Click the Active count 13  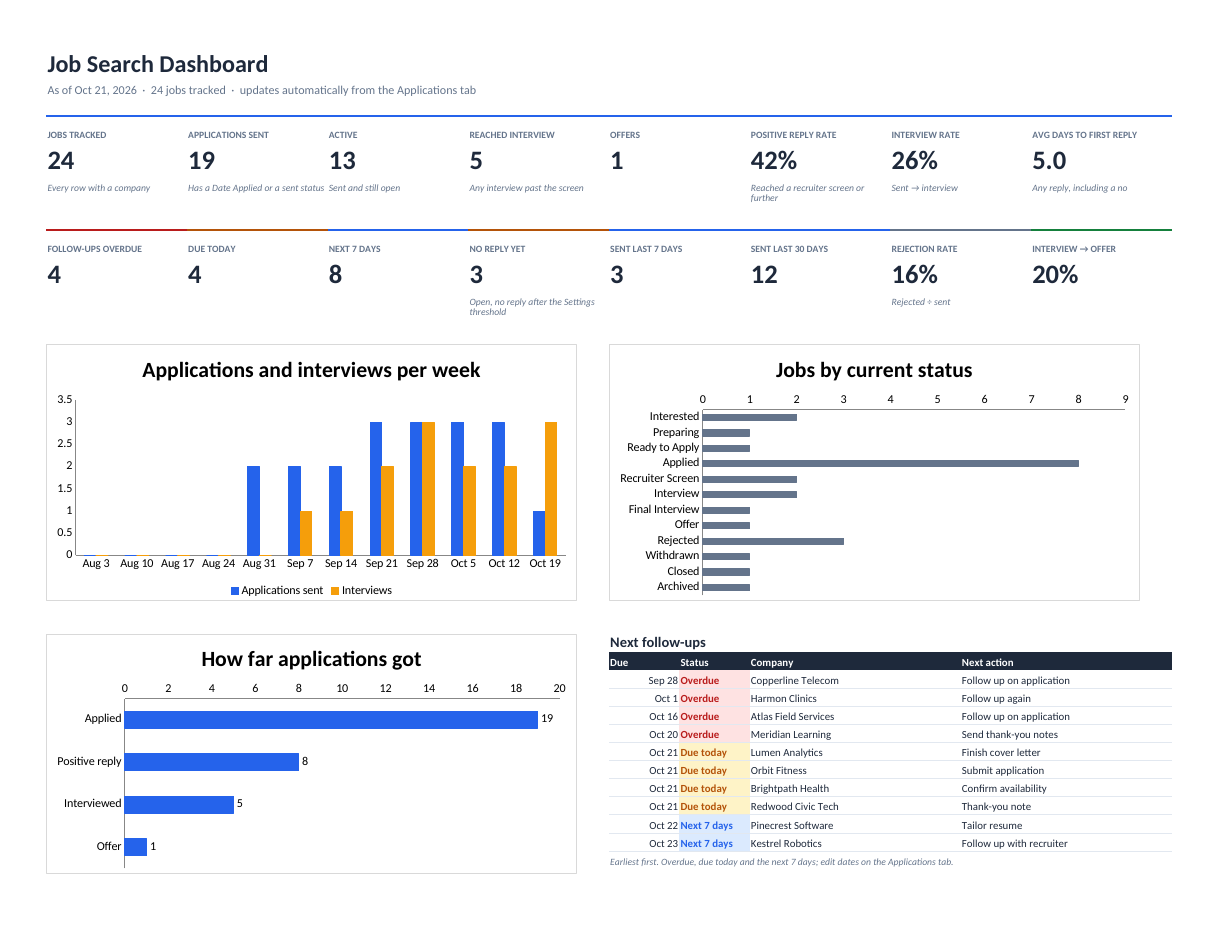tap(342, 161)
